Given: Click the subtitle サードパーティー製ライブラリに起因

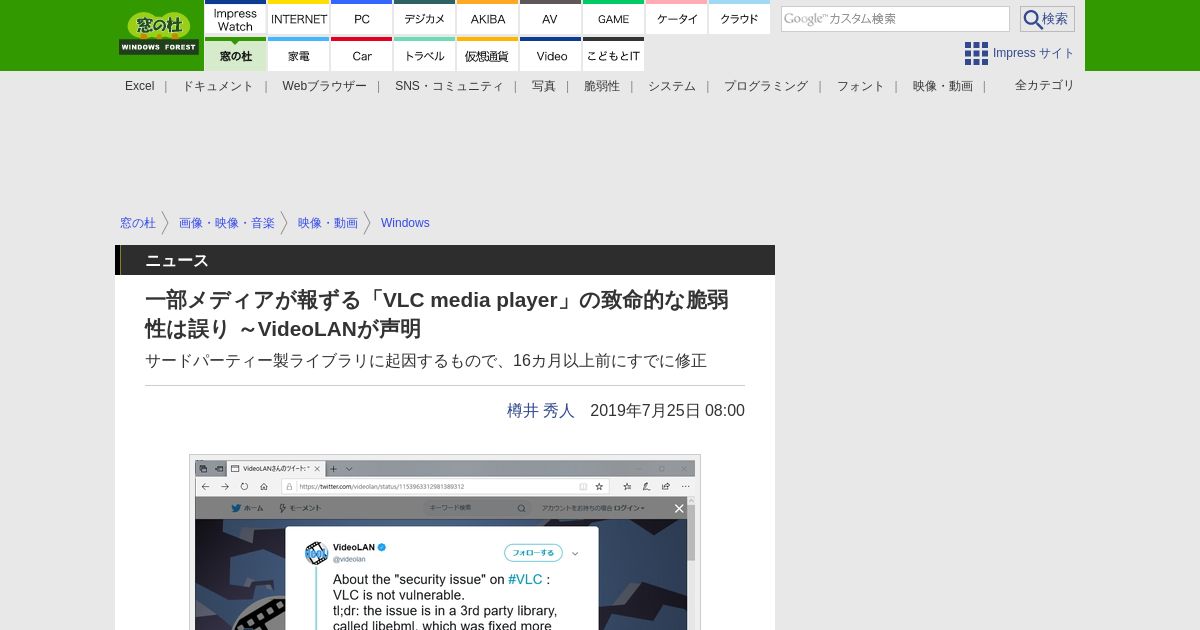Looking at the screenshot, I should click(x=426, y=361).
